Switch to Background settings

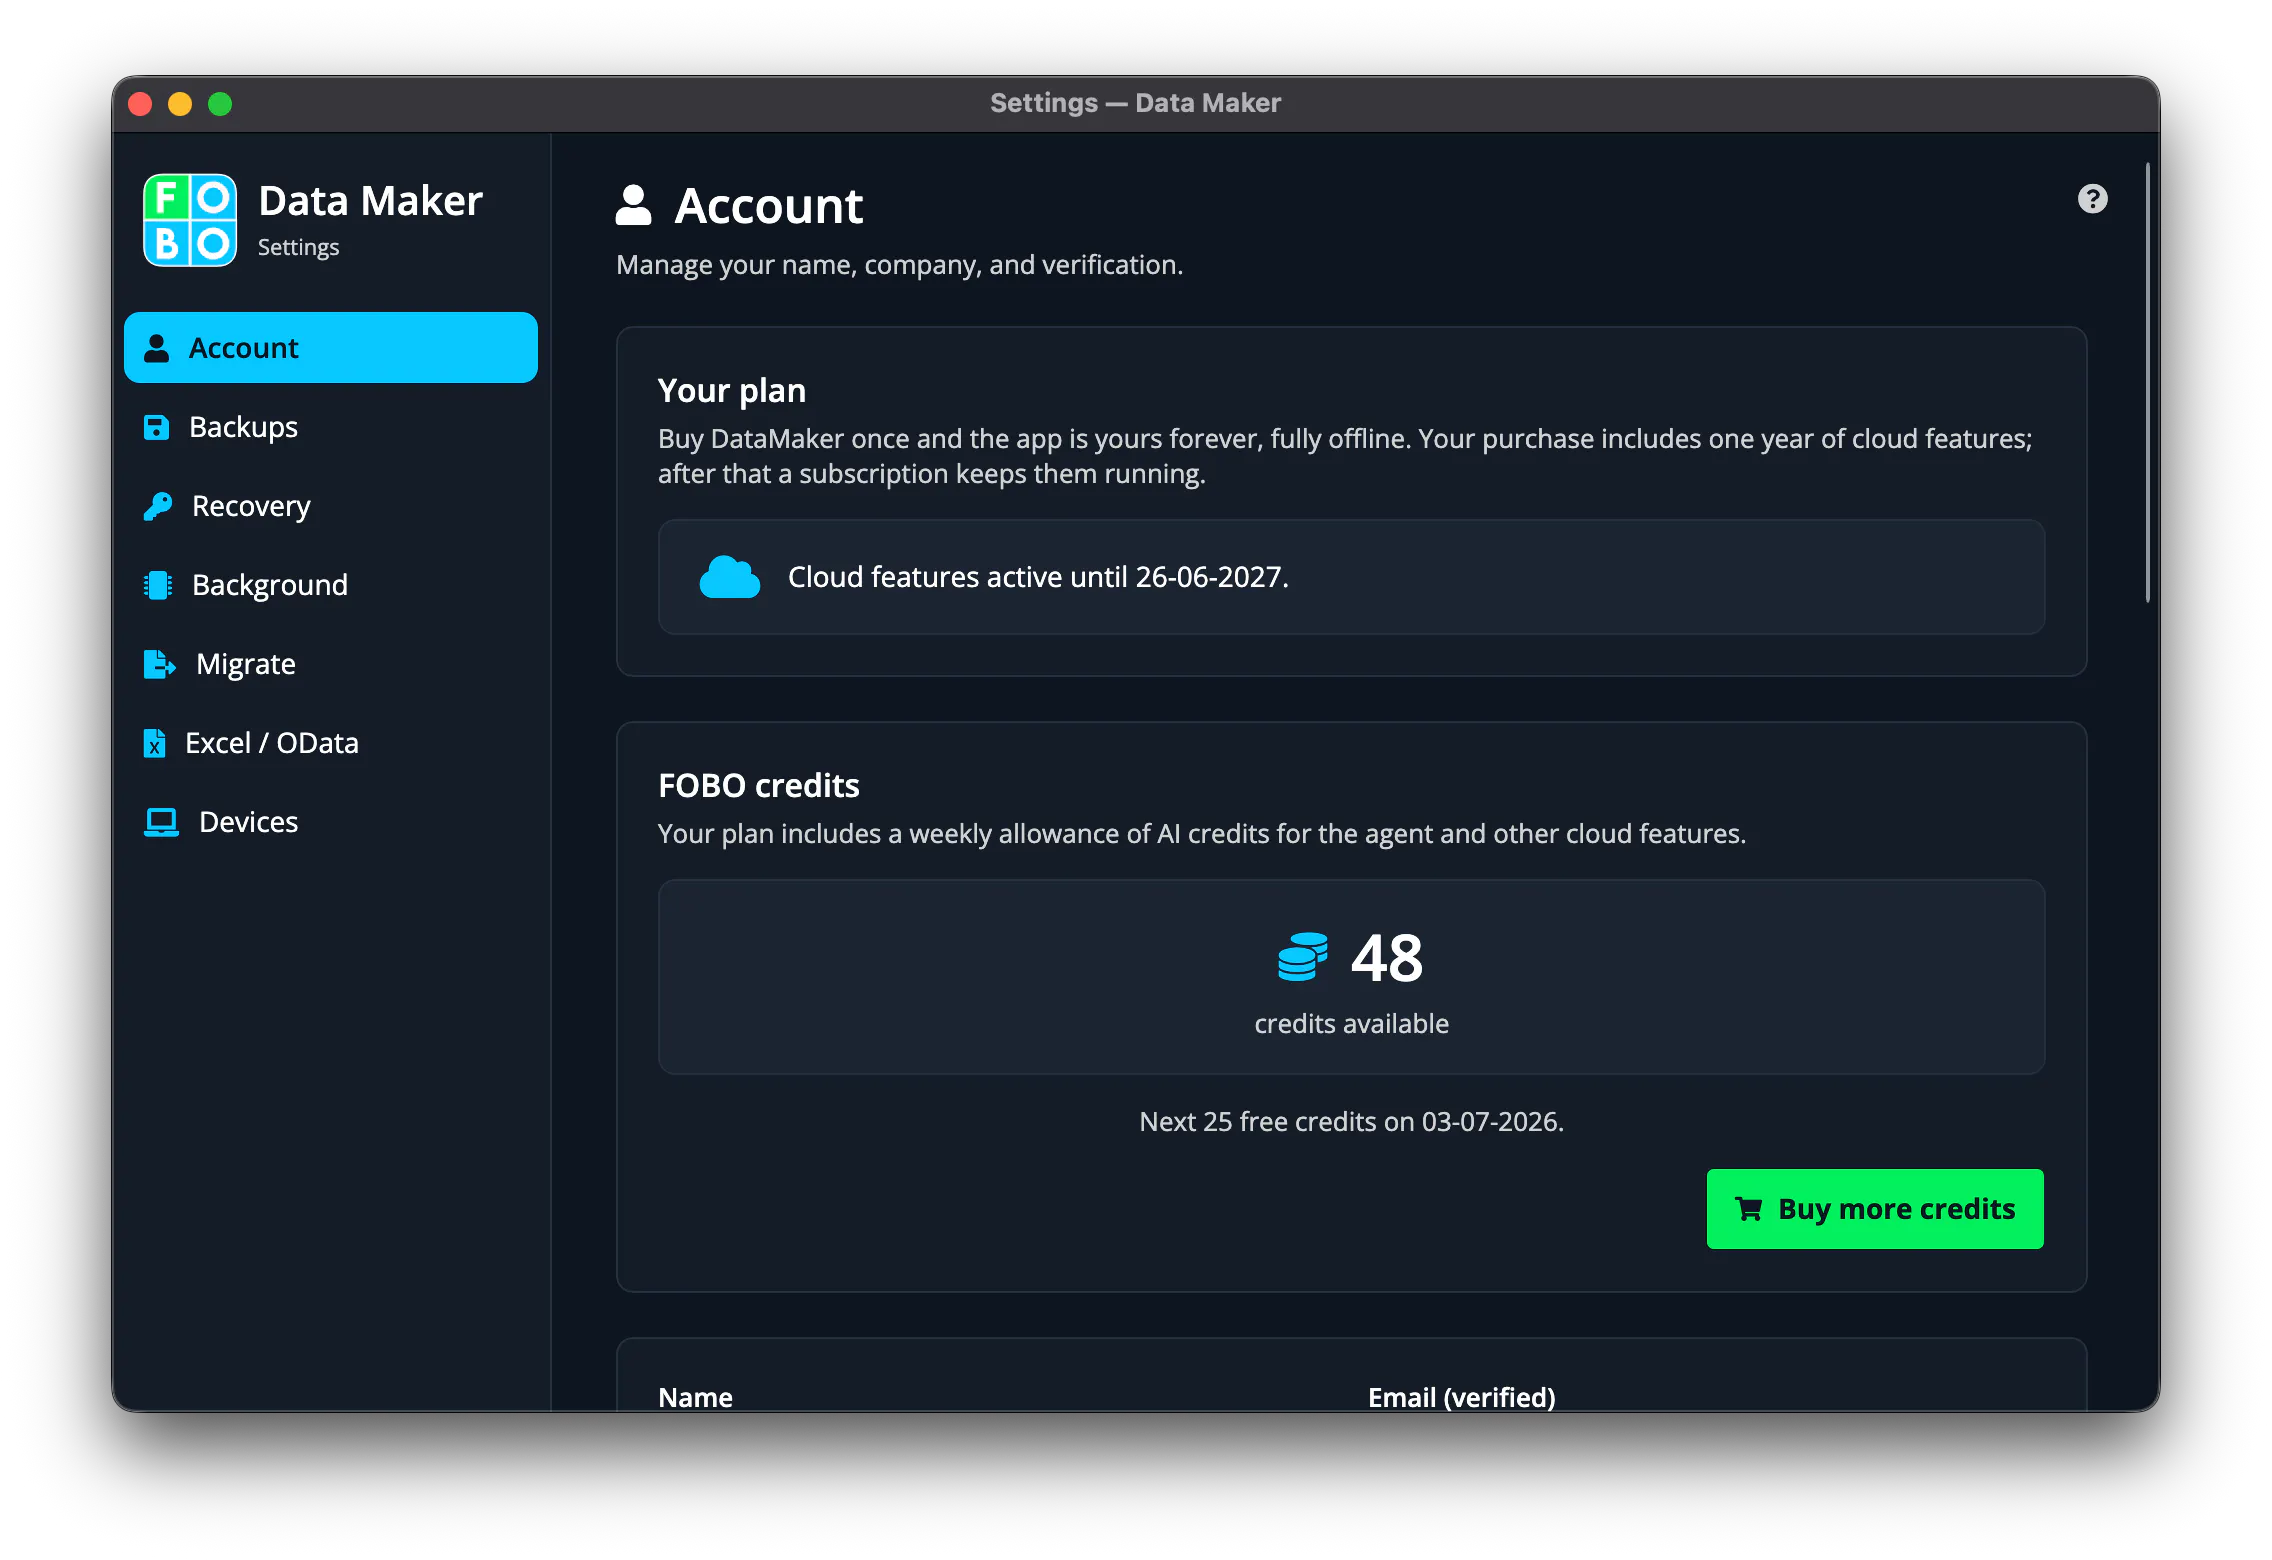point(331,585)
